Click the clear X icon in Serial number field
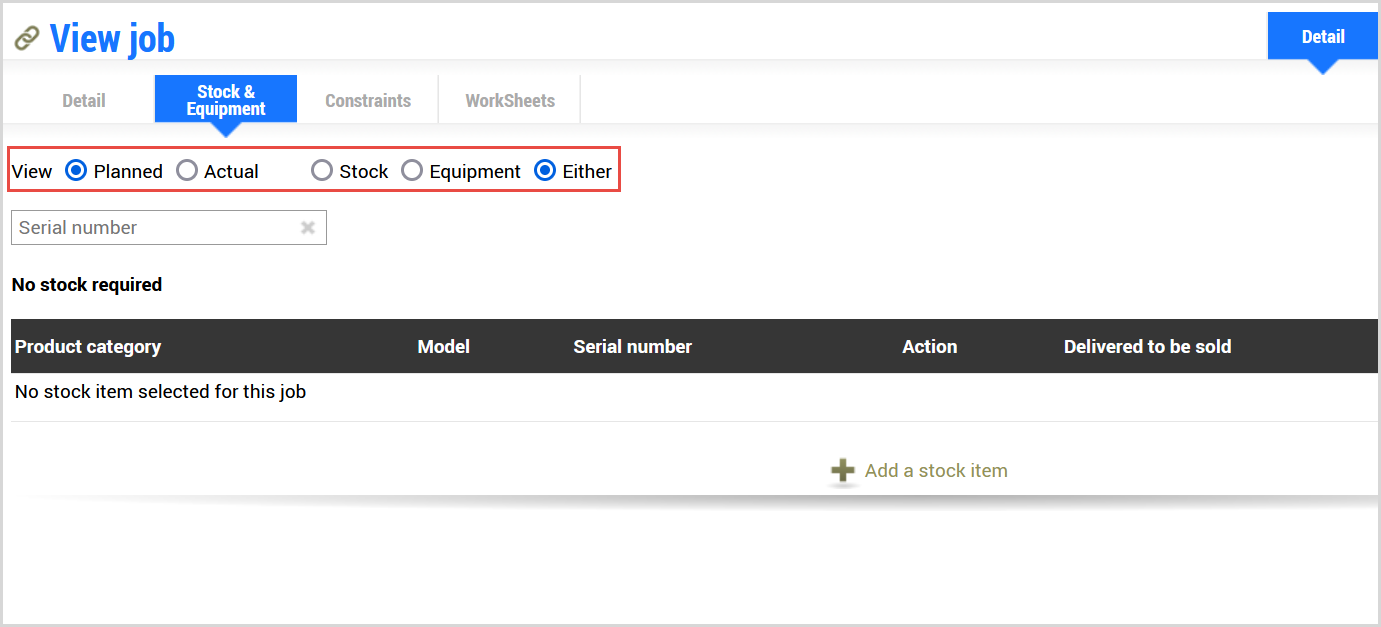This screenshot has height=627, width=1381. (x=308, y=228)
